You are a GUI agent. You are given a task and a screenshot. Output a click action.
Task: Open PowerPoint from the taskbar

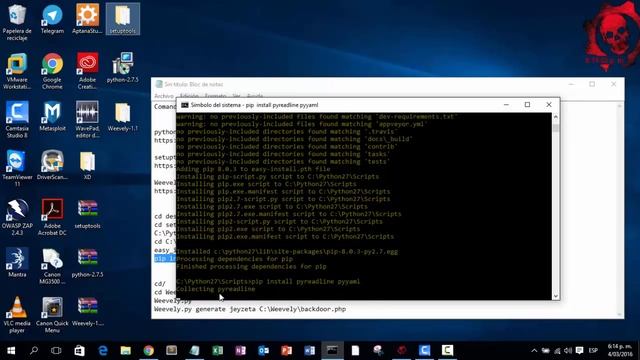[x=287, y=350]
